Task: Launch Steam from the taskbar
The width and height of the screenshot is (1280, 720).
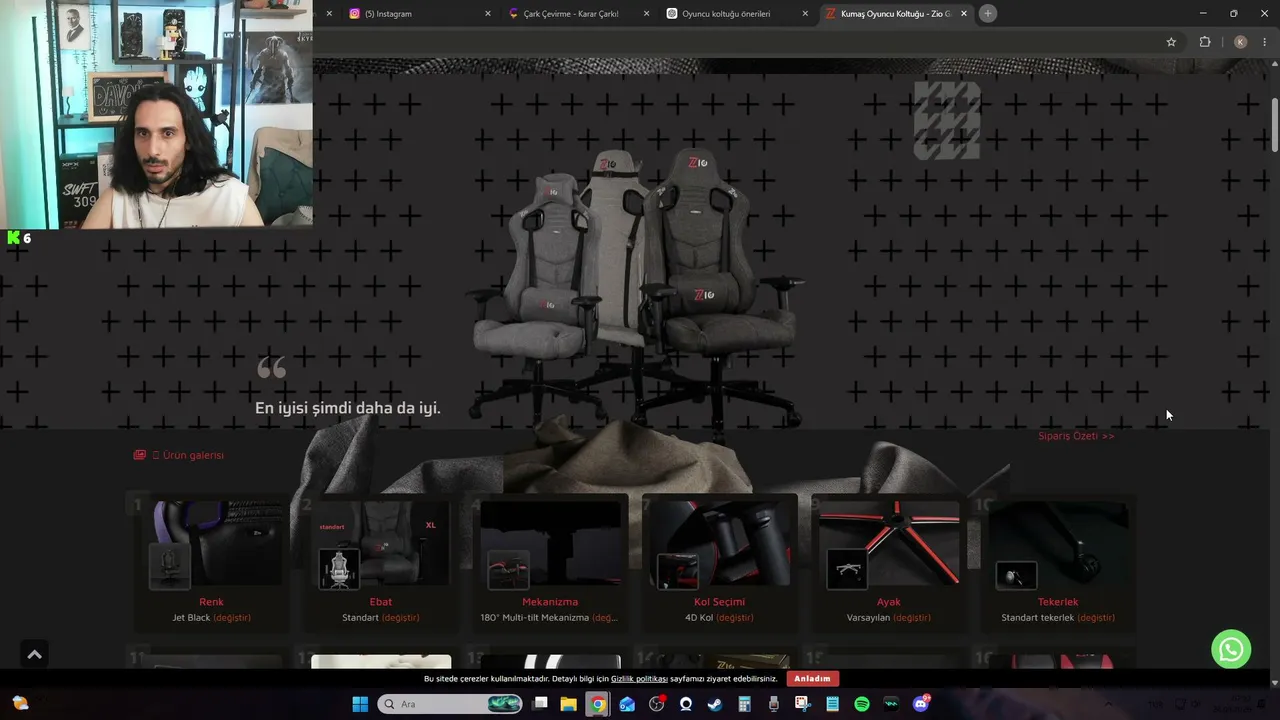Action: click(715, 704)
